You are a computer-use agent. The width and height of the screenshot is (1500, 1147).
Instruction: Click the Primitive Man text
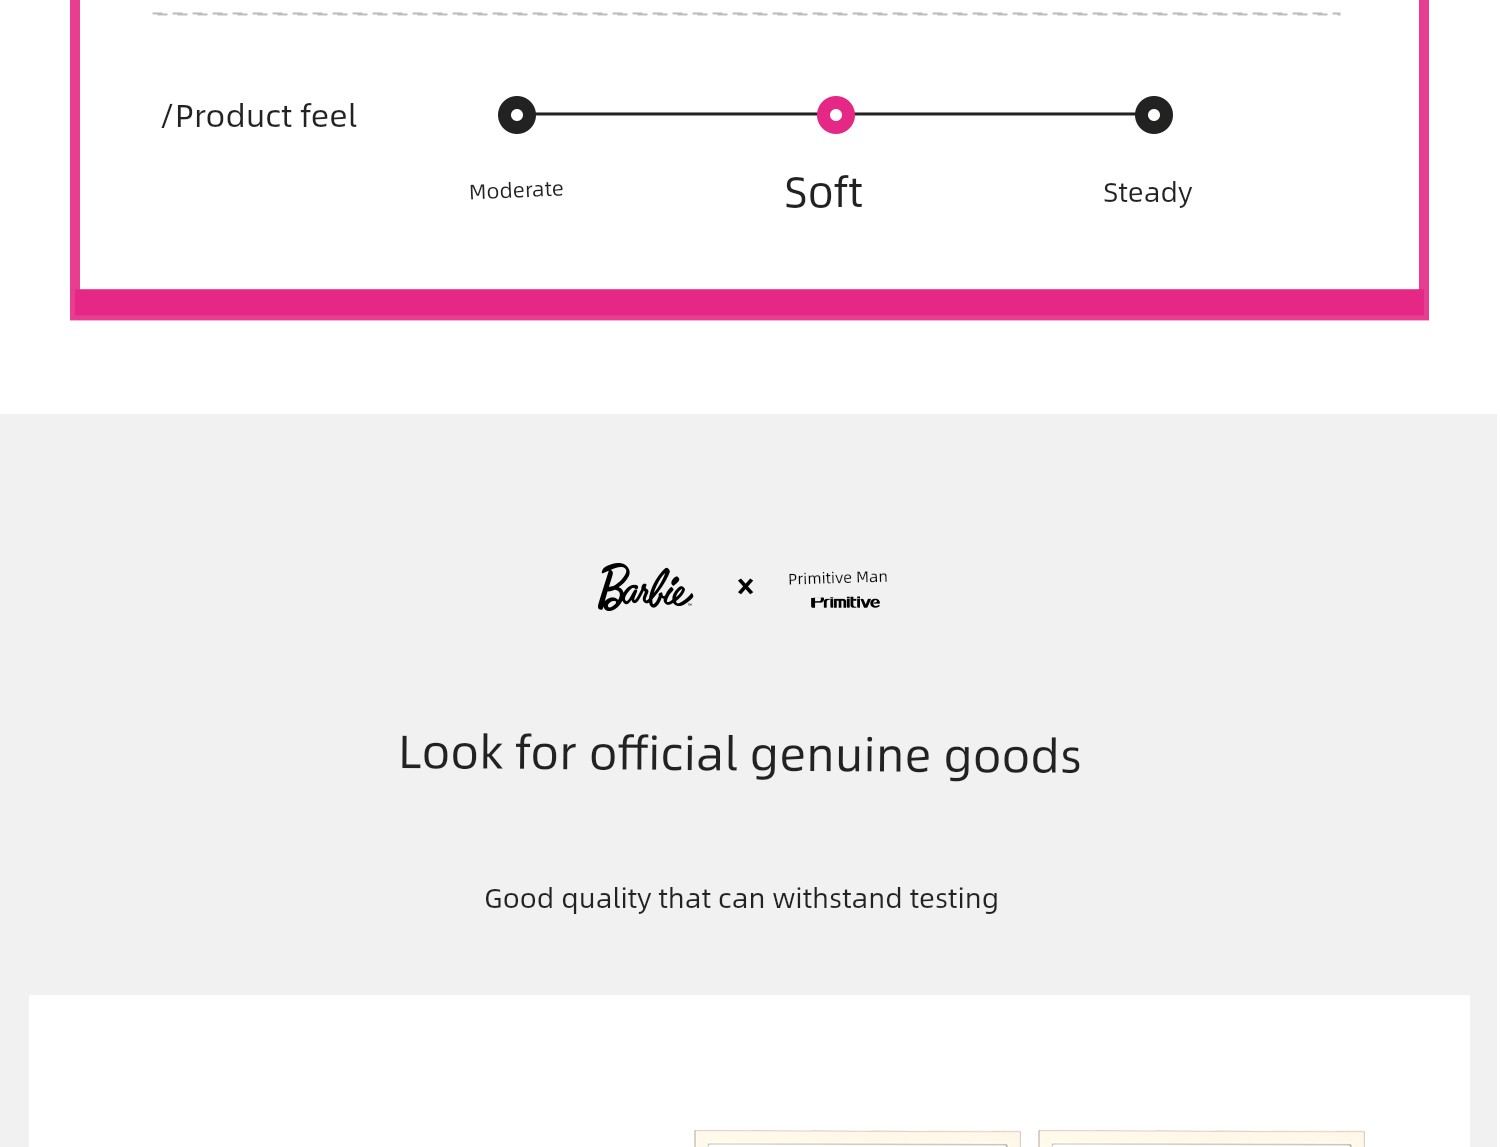point(838,577)
